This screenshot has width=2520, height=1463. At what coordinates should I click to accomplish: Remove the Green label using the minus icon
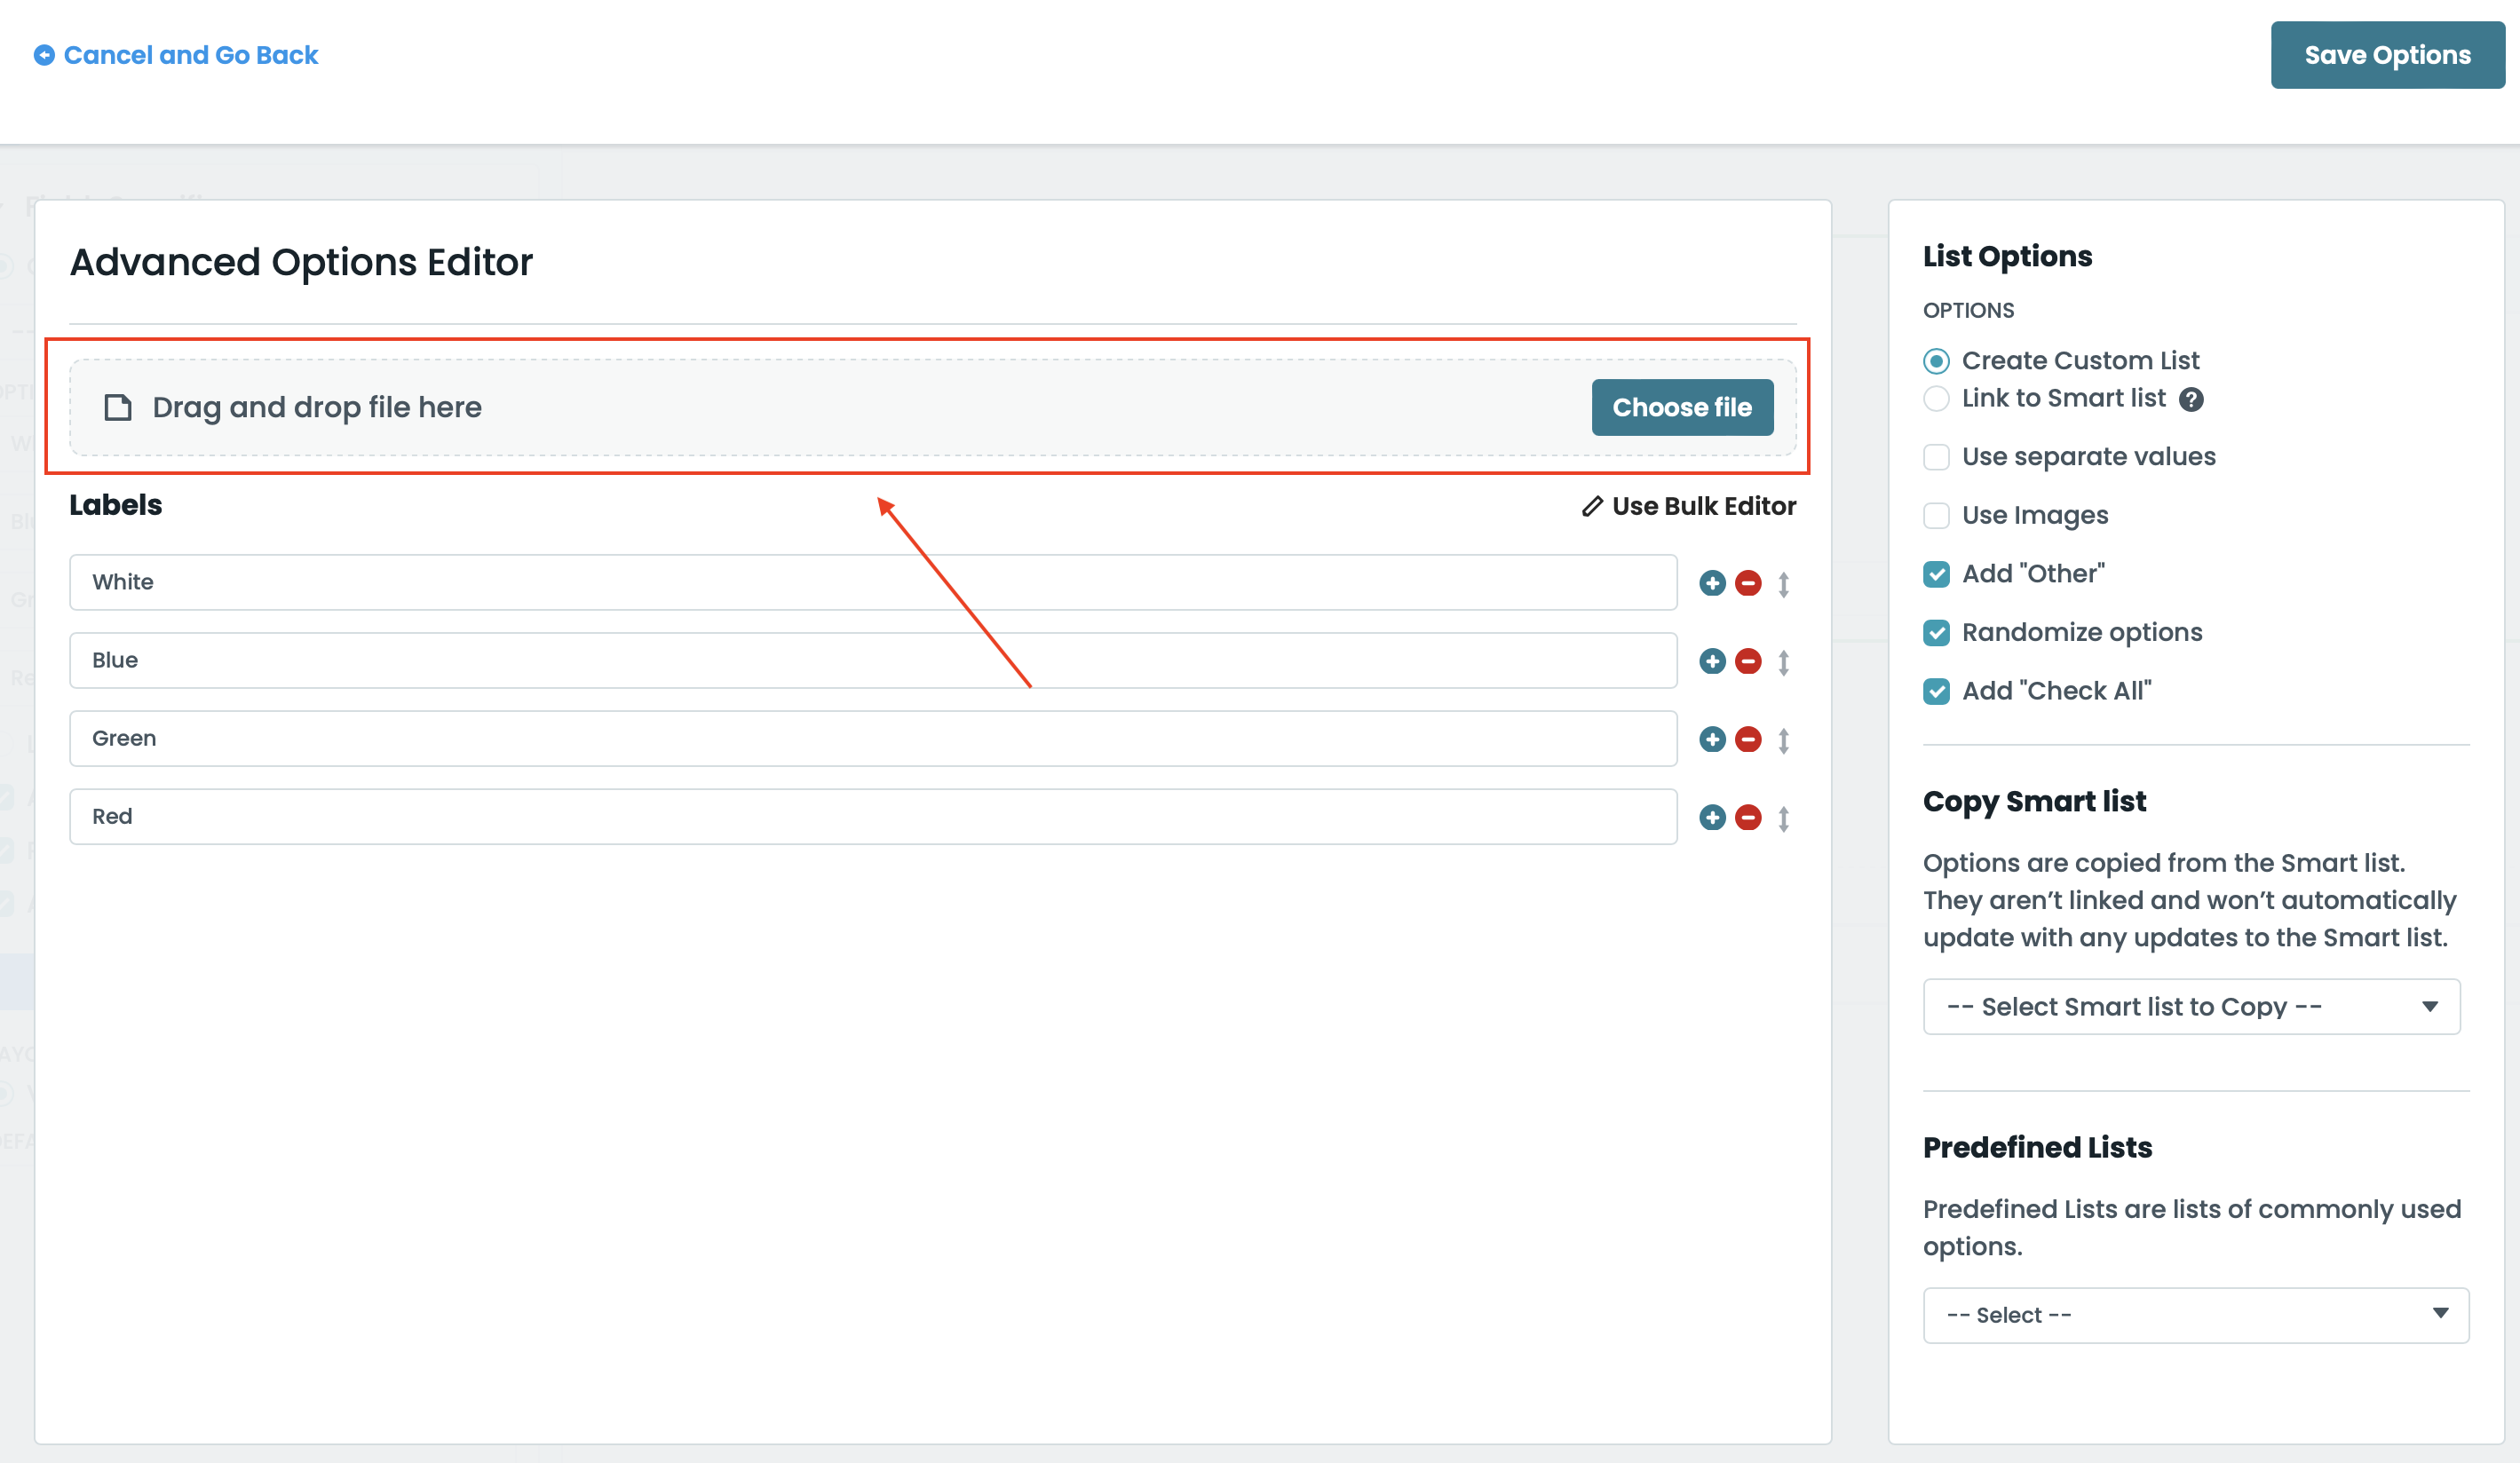[x=1748, y=739]
